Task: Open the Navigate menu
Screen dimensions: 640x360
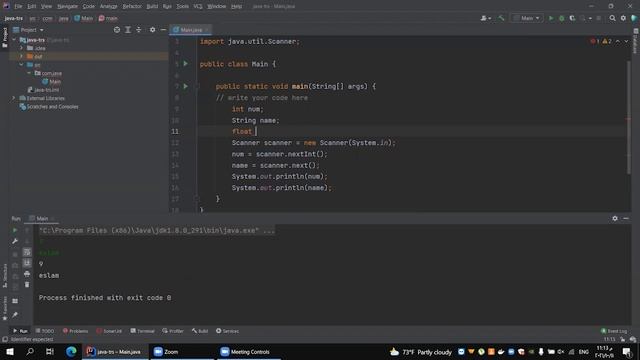Action: 67,6
